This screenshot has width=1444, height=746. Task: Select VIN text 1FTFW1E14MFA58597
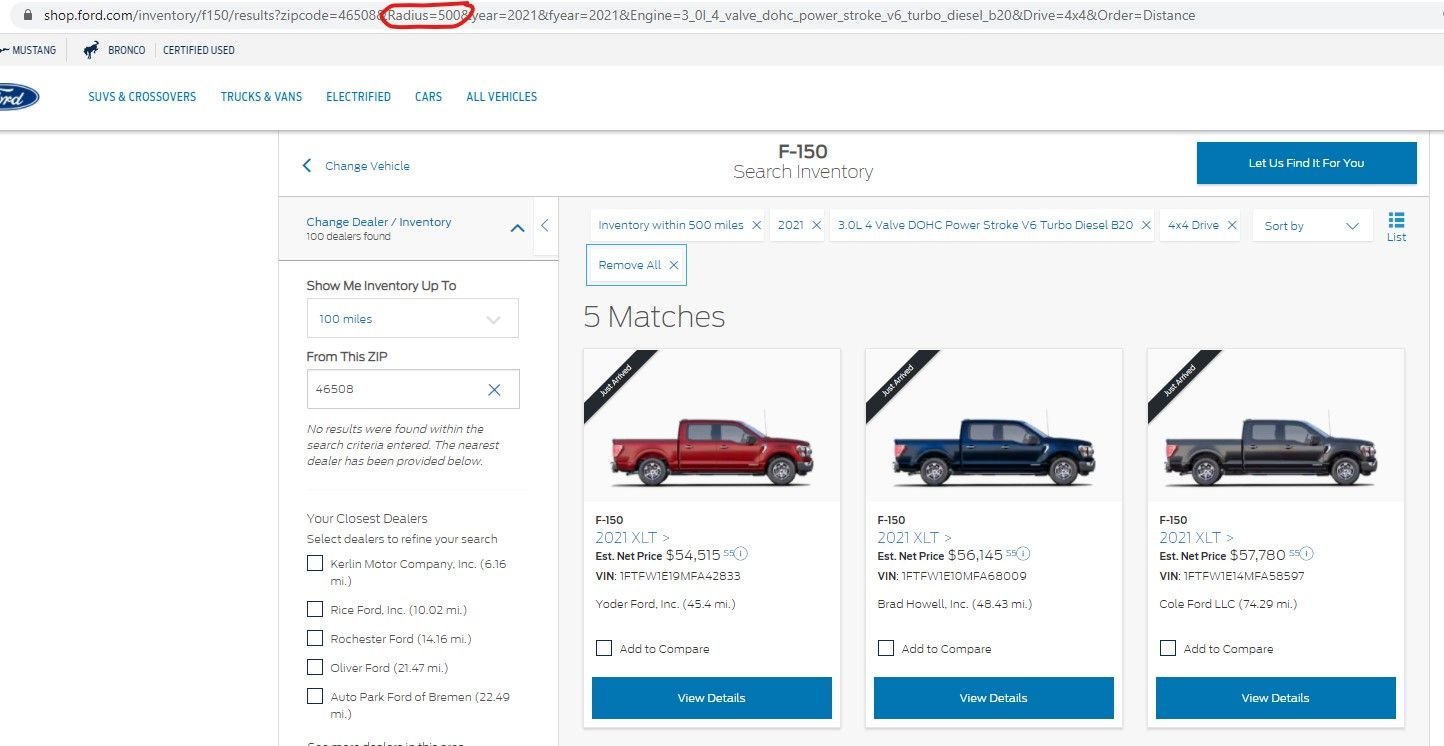(1244, 576)
